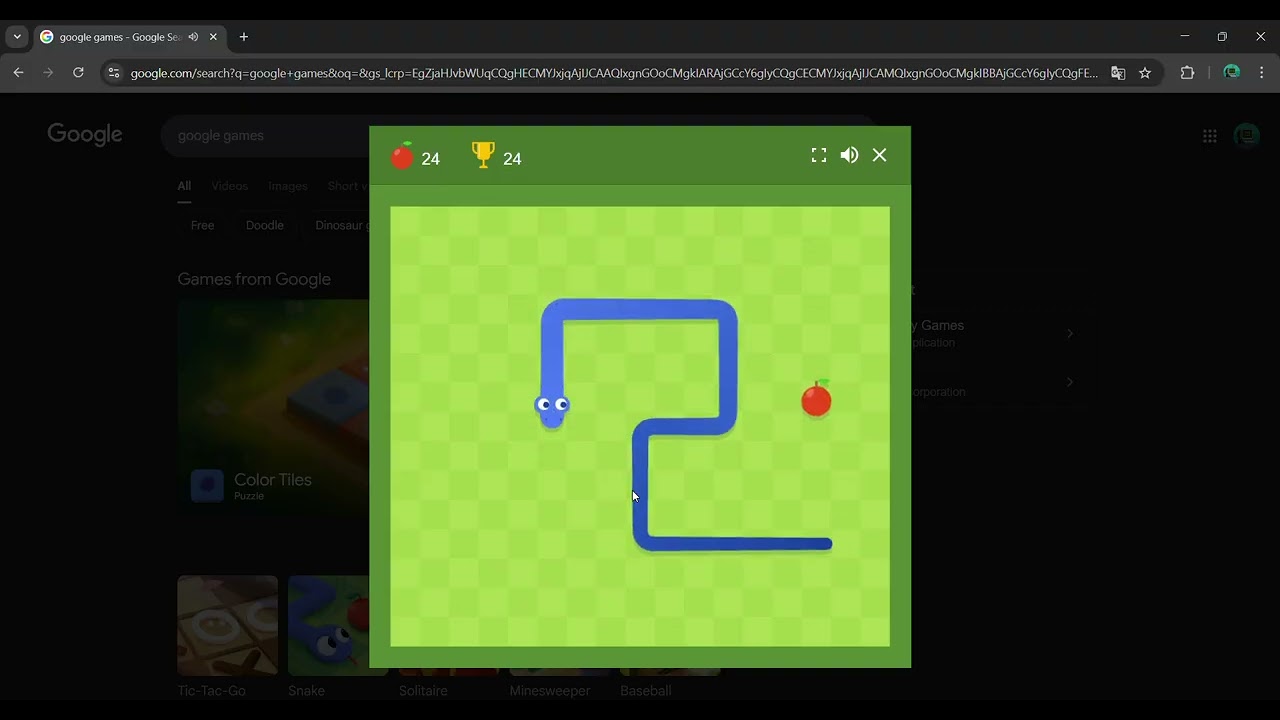Viewport: 1280px width, 720px height.
Task: Open a new browser tab
Action: click(x=243, y=37)
